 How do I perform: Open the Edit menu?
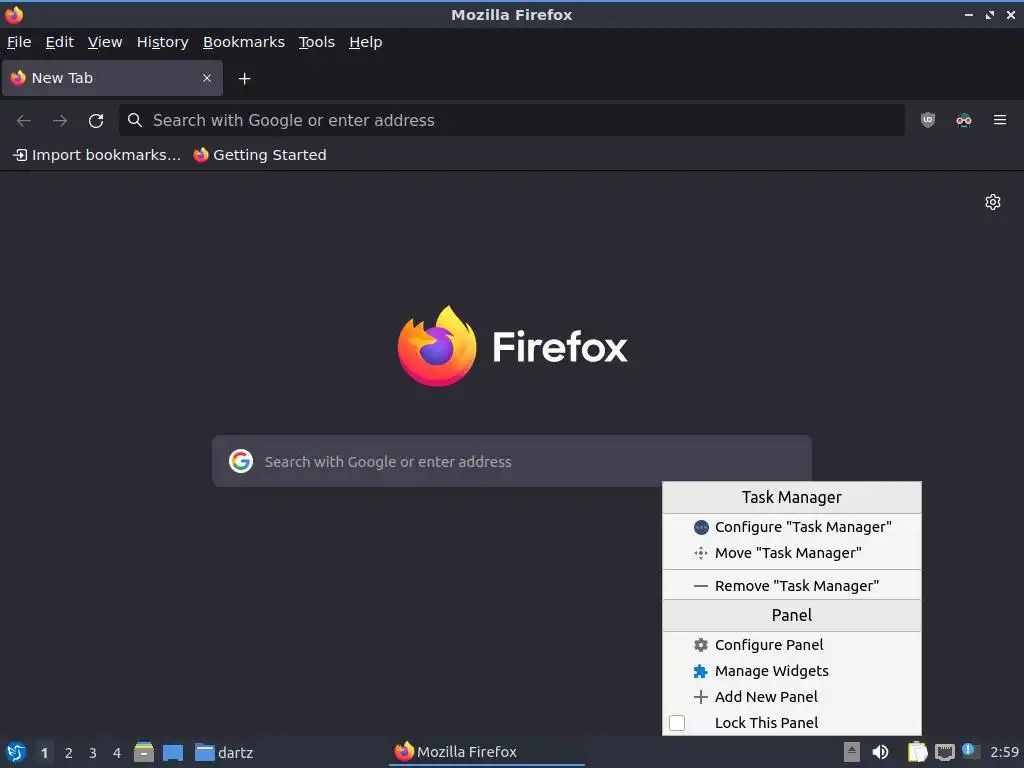point(59,42)
